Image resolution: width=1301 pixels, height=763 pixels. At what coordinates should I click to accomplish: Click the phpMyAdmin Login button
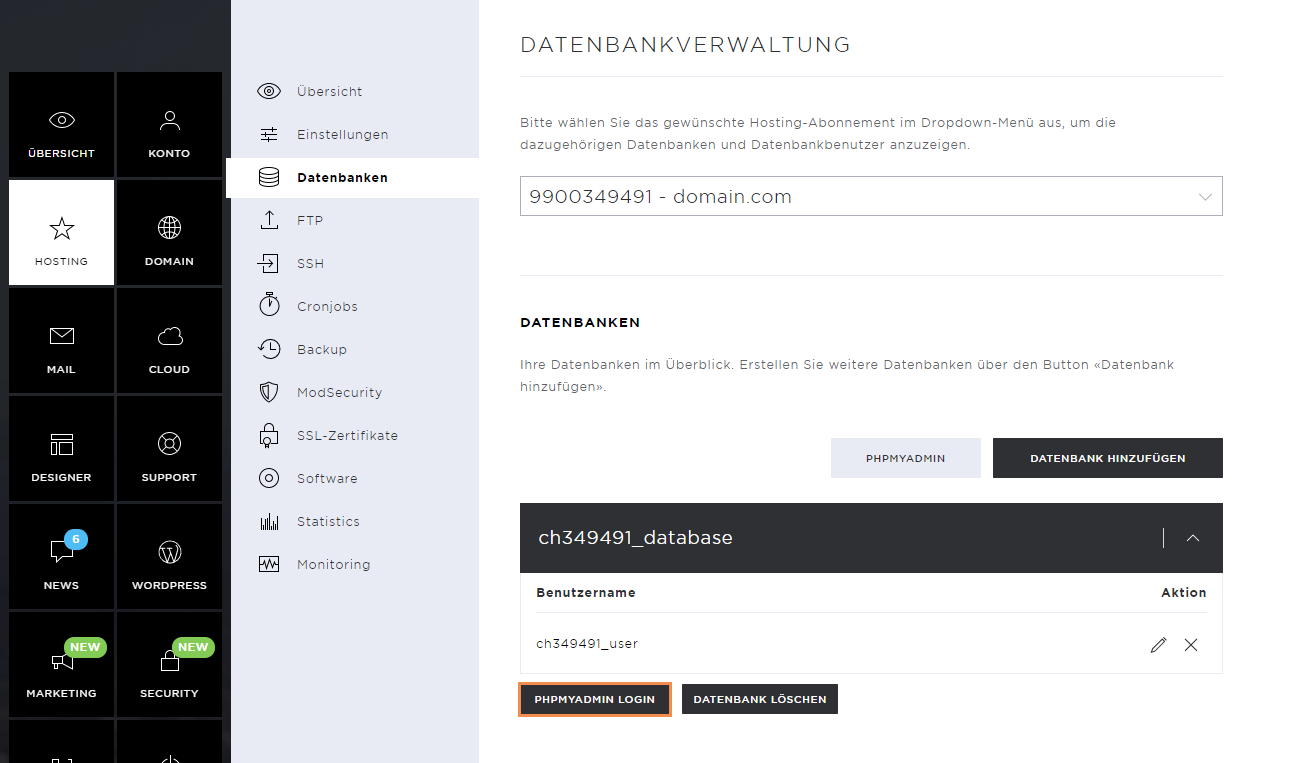(x=595, y=699)
